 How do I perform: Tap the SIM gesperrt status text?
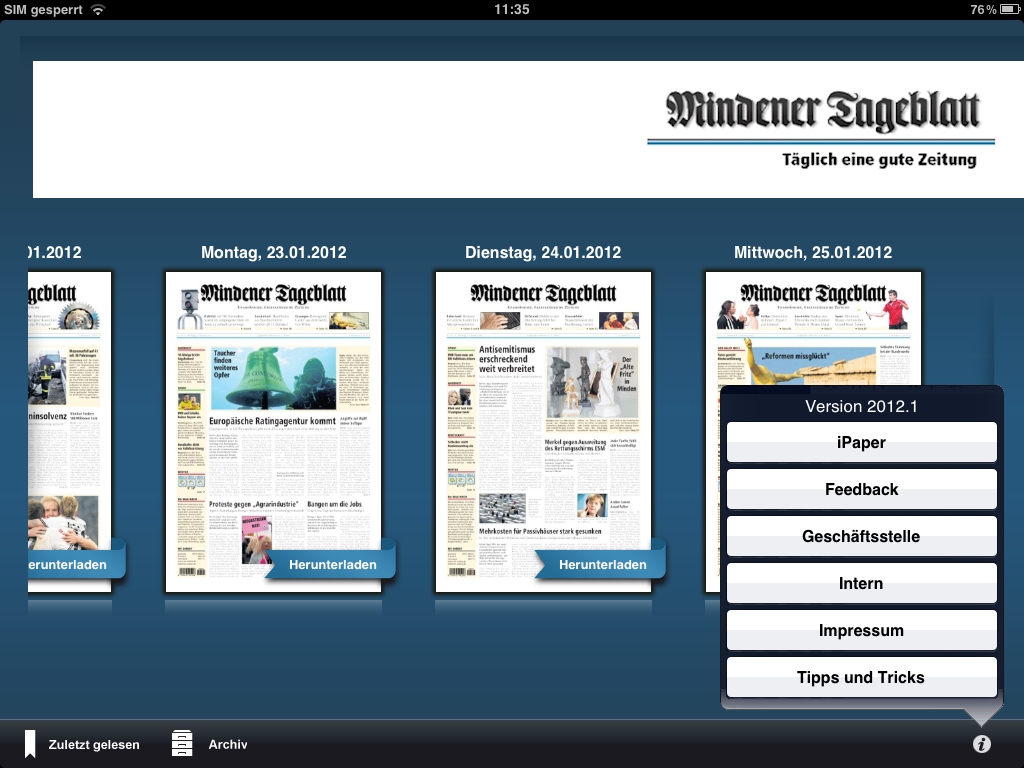[x=43, y=10]
